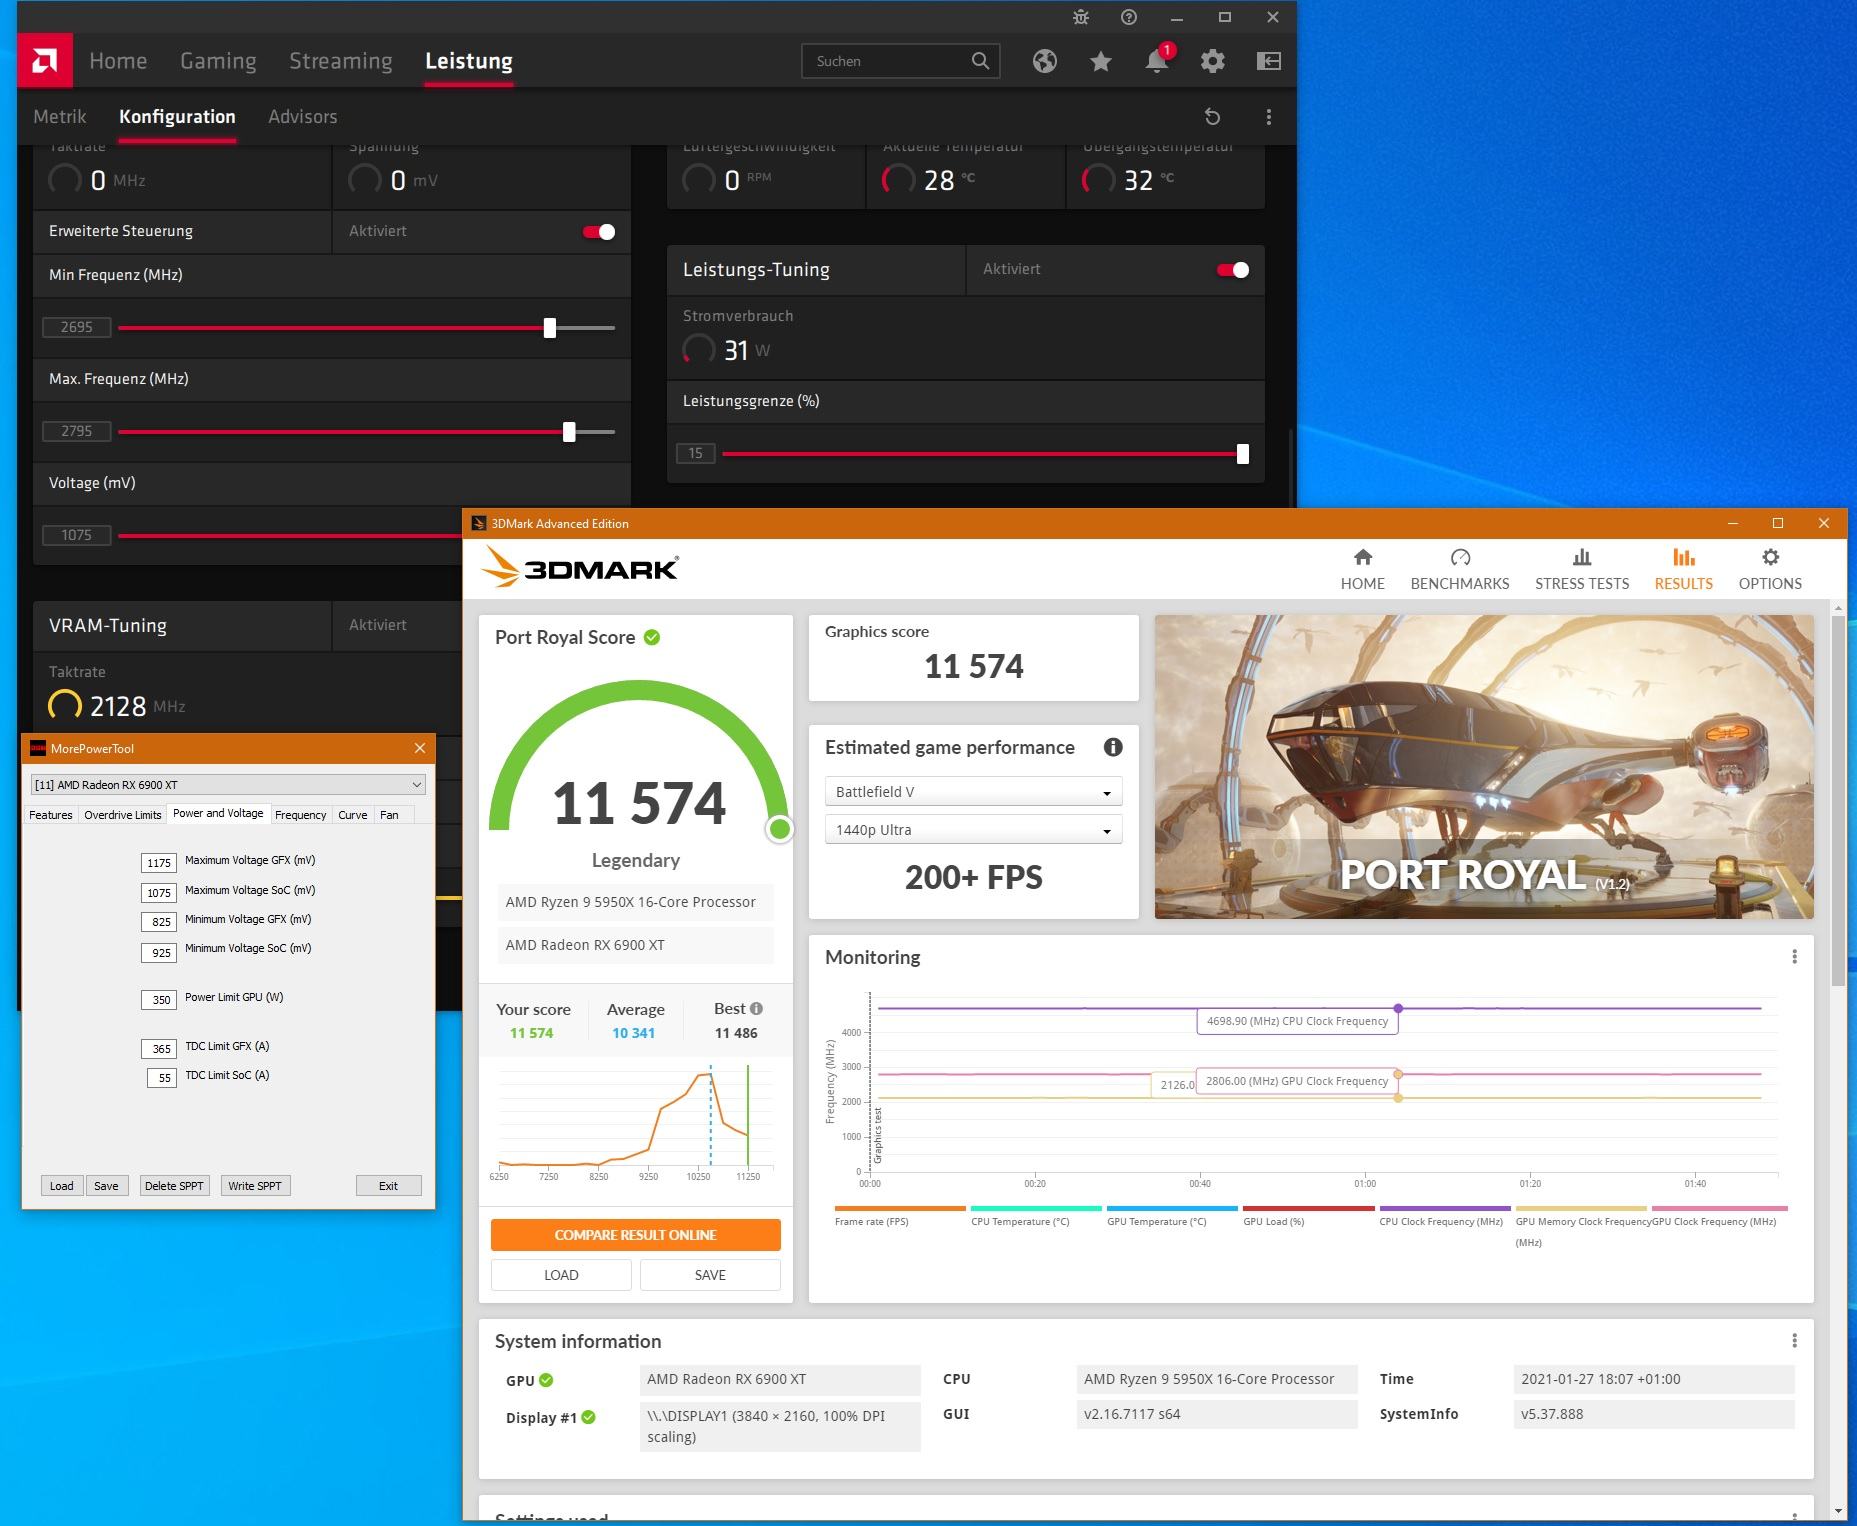This screenshot has height=1526, width=1857.
Task: Reset tuning with the undo arrow icon
Action: click(x=1212, y=117)
